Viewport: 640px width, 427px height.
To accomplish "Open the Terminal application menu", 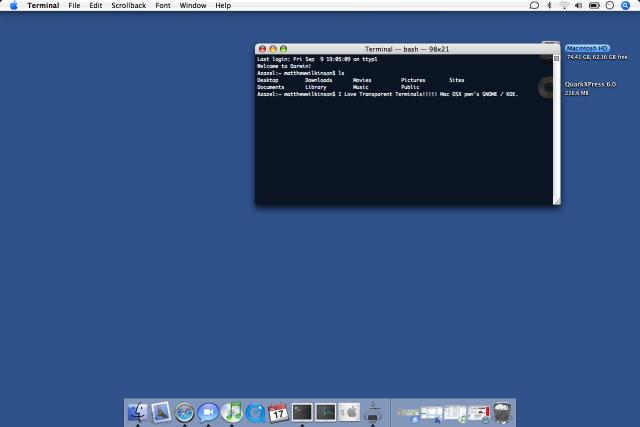I will tap(43, 5).
